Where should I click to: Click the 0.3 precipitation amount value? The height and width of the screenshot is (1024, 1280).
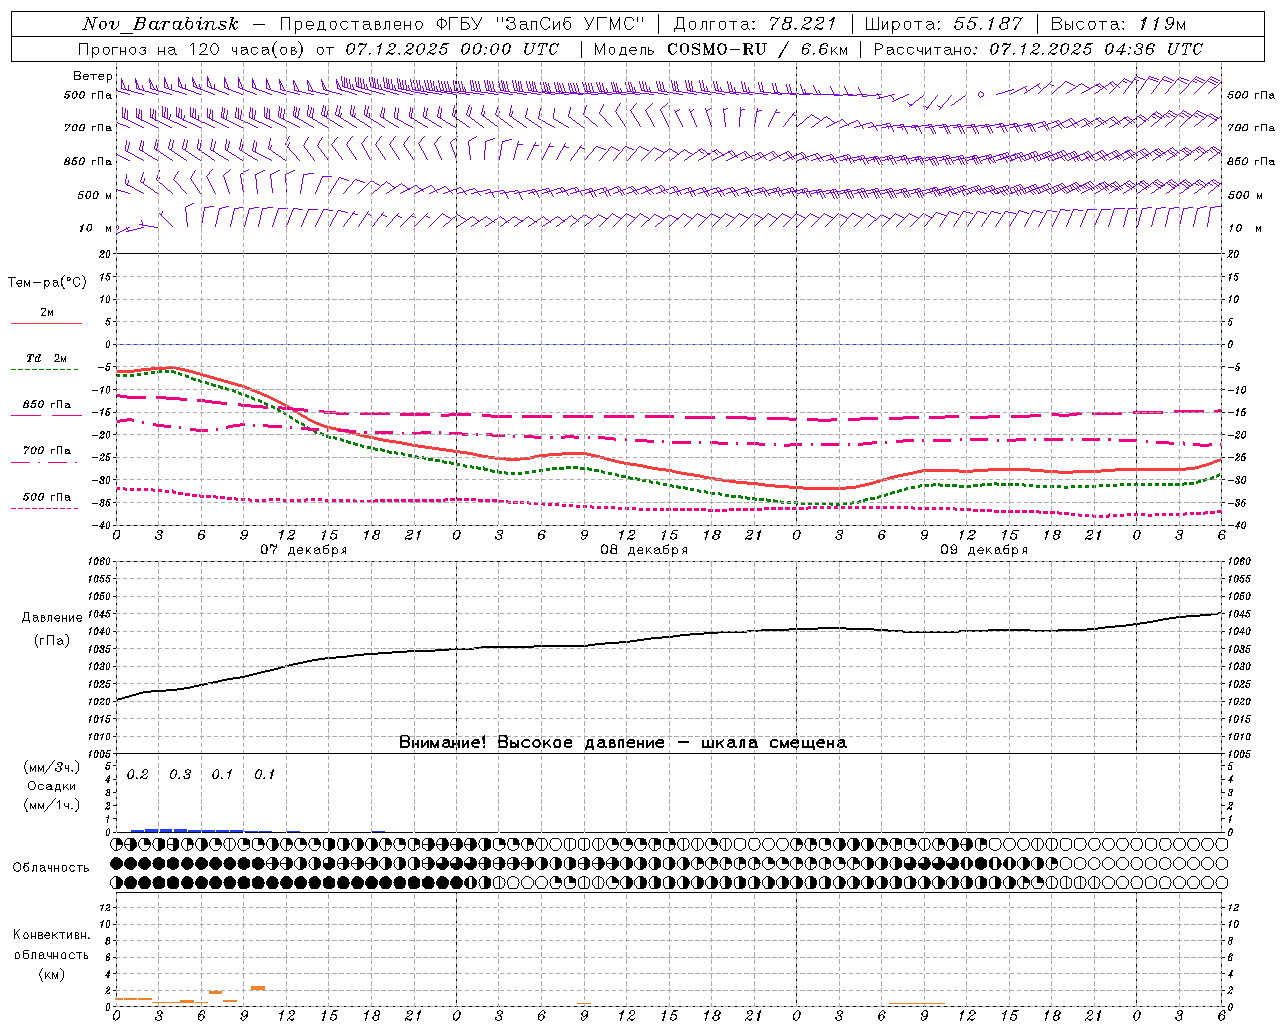[180, 774]
